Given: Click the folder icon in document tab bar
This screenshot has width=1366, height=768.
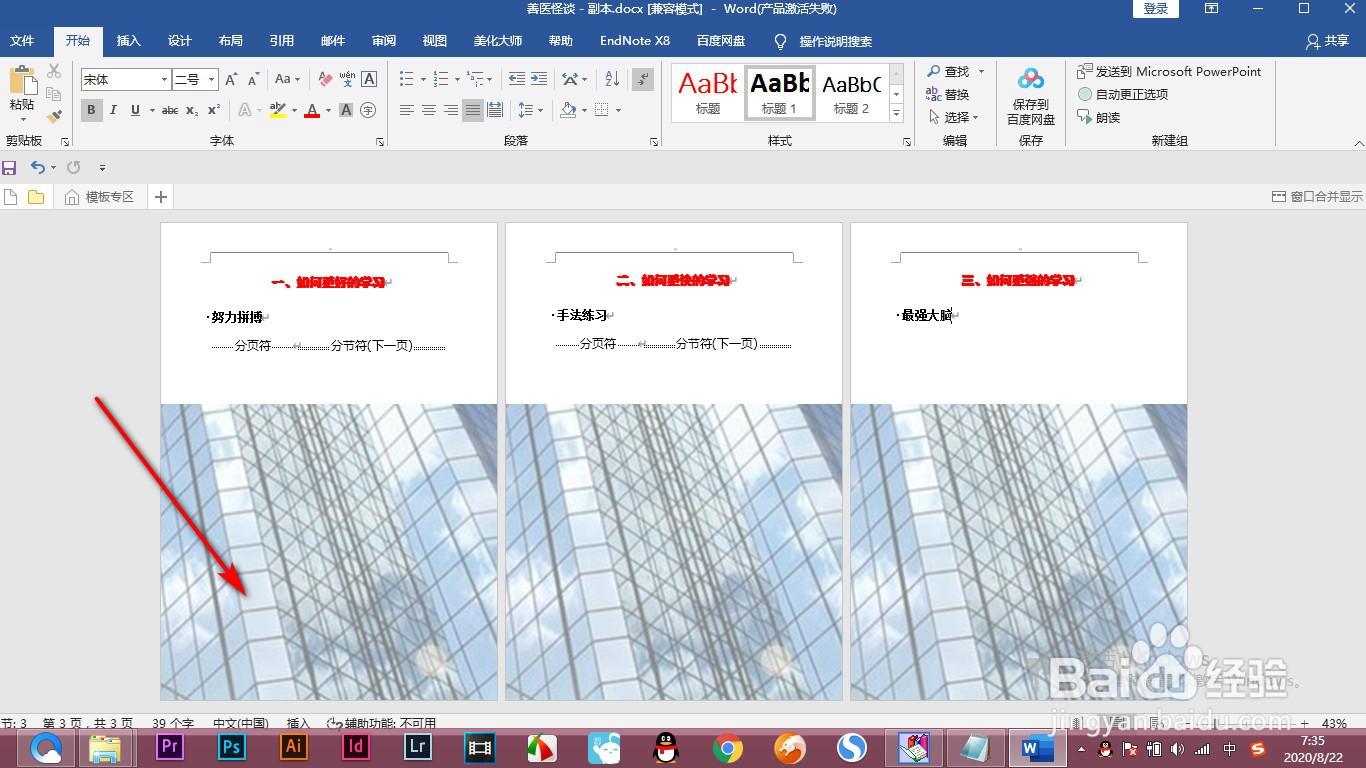Looking at the screenshot, I should (36, 197).
